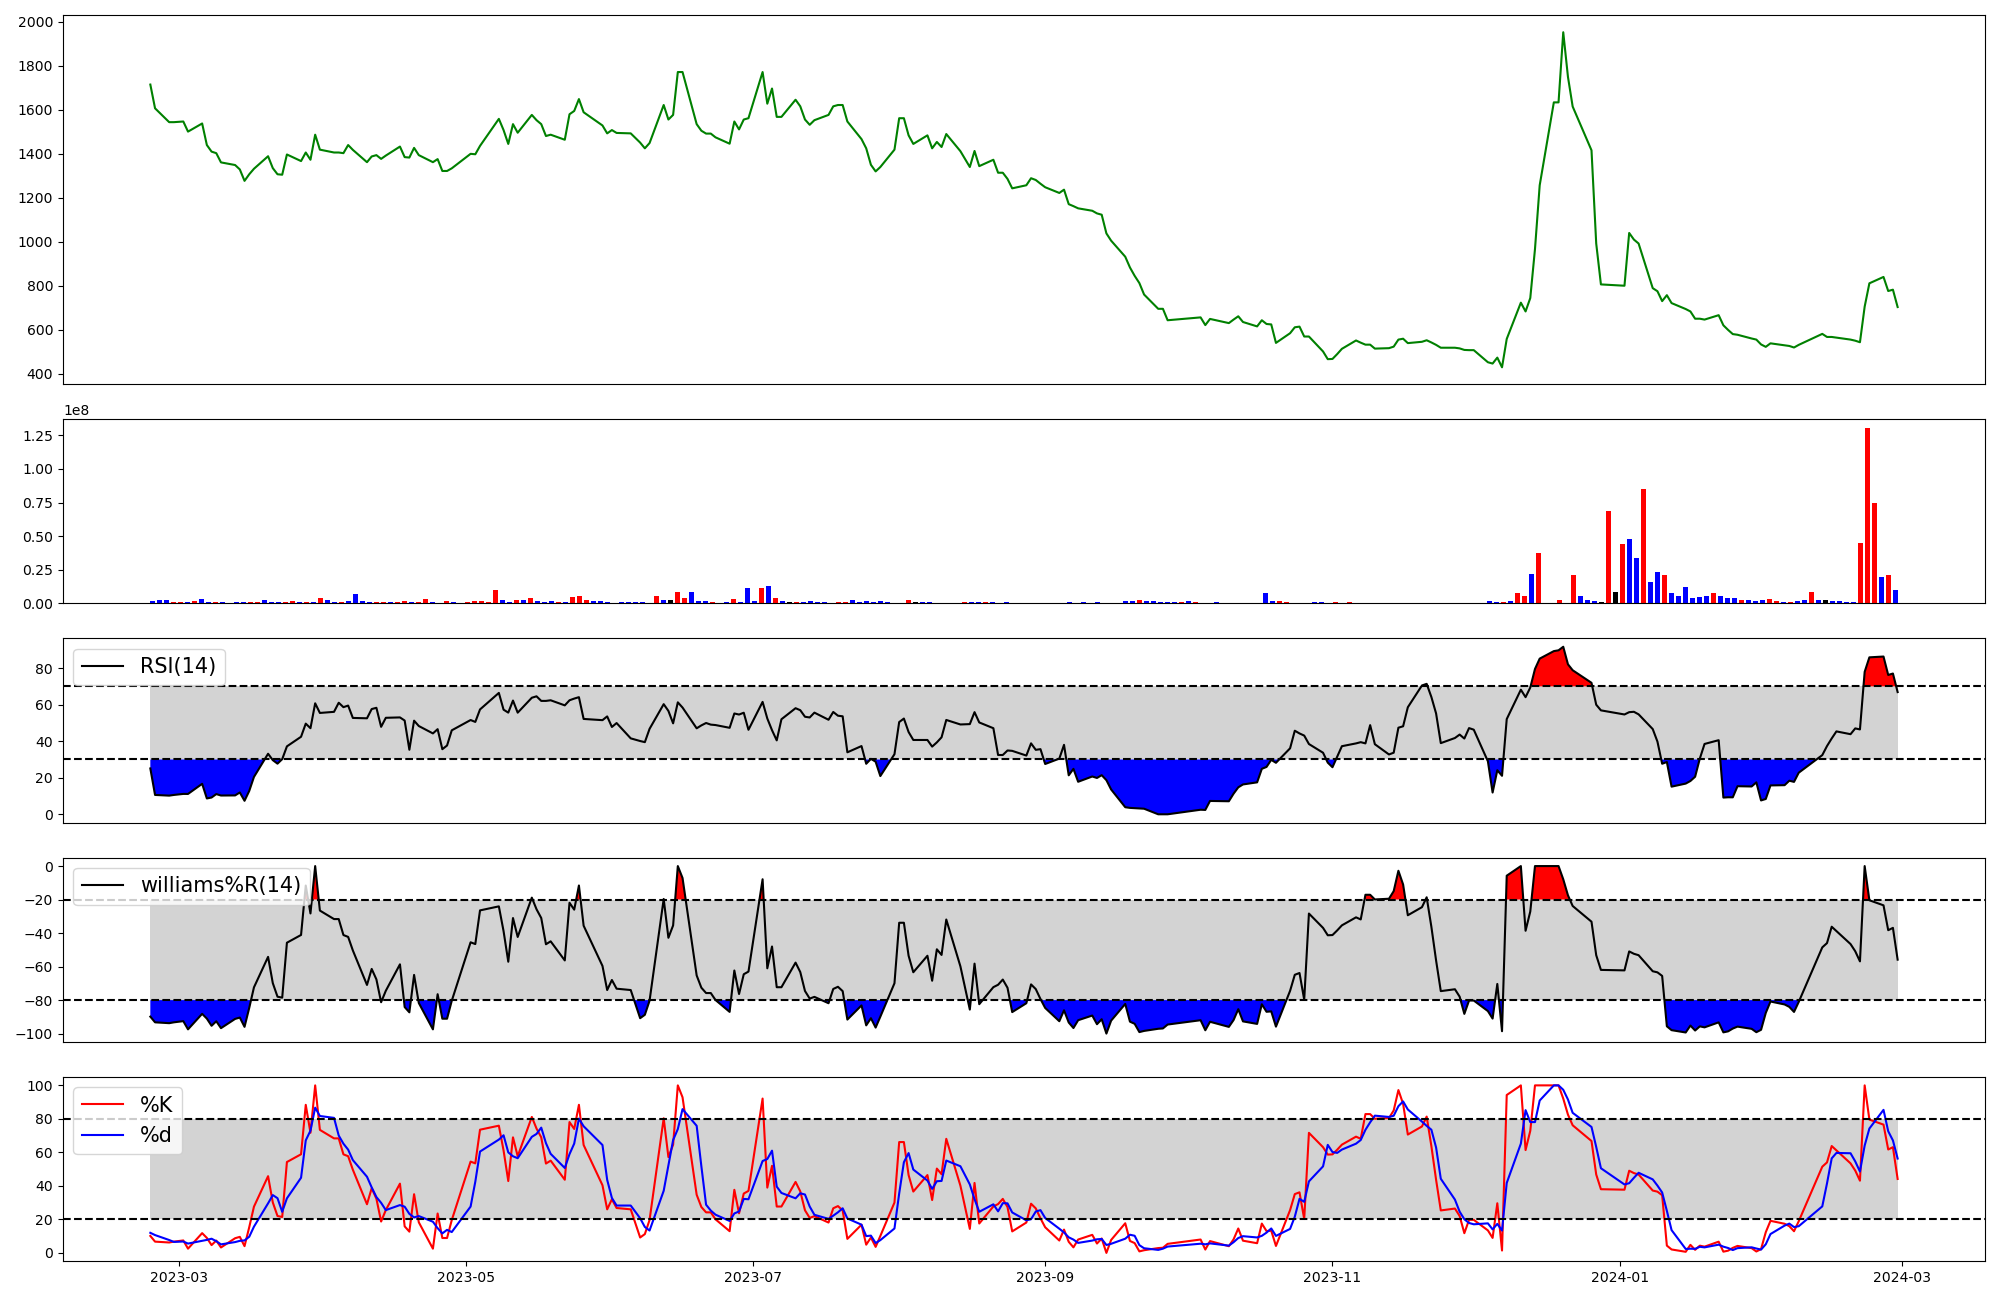Viewport: 2000px width, 1300px height.
Task: Click the lowest point of green price line
Action: pyautogui.click(x=1501, y=367)
